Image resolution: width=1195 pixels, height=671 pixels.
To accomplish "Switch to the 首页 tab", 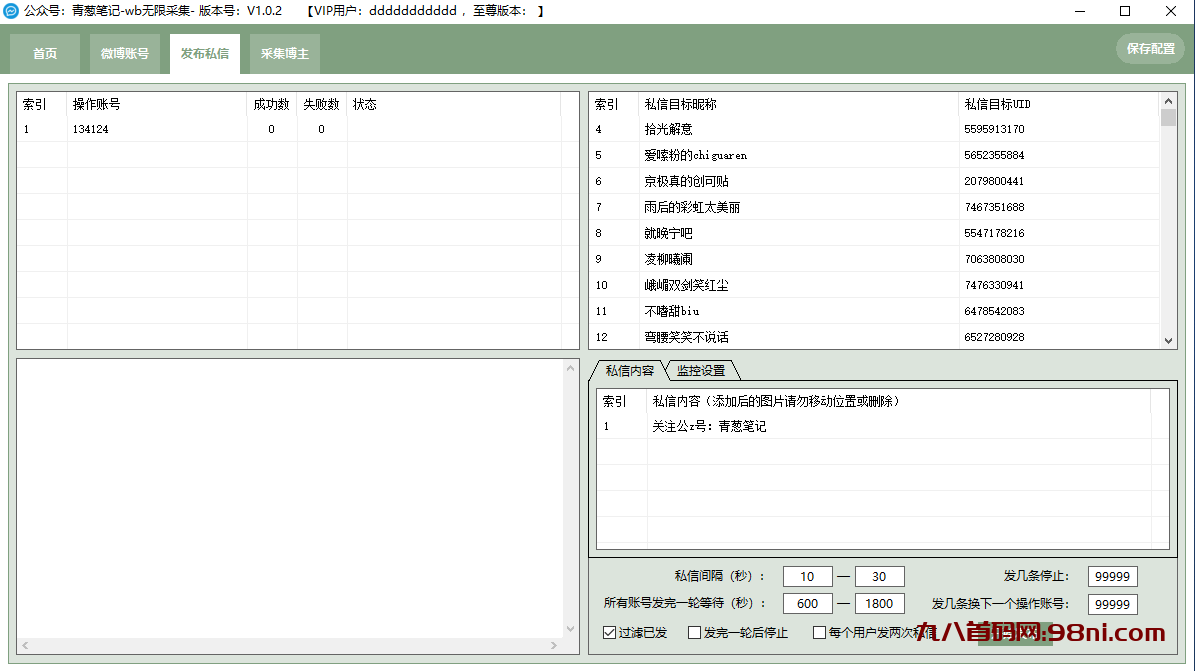I will (44, 53).
